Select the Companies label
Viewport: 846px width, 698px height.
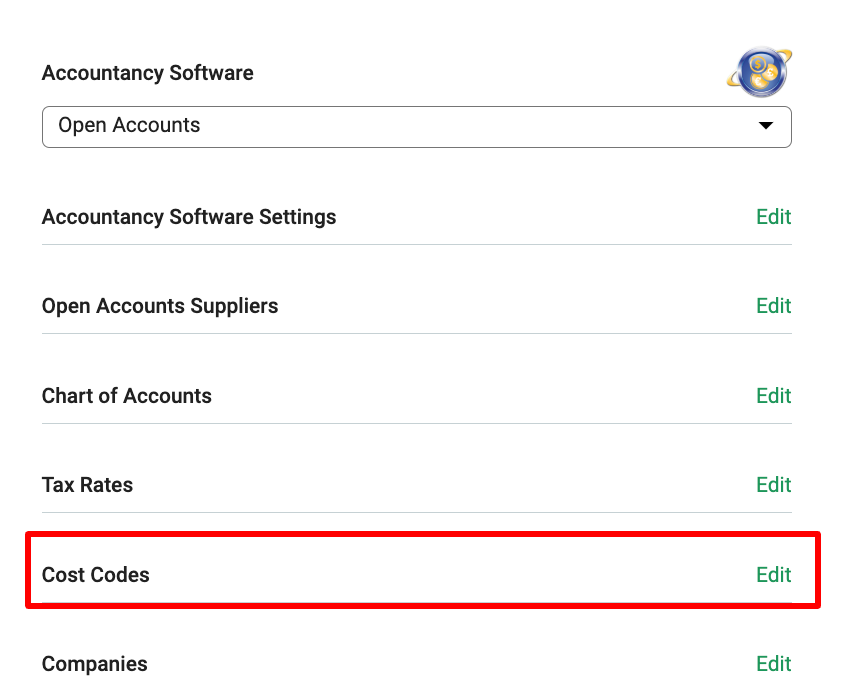(94, 664)
